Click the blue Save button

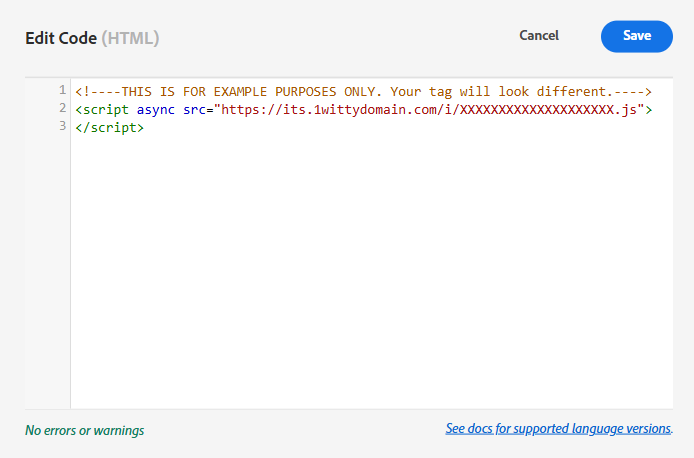(x=636, y=36)
